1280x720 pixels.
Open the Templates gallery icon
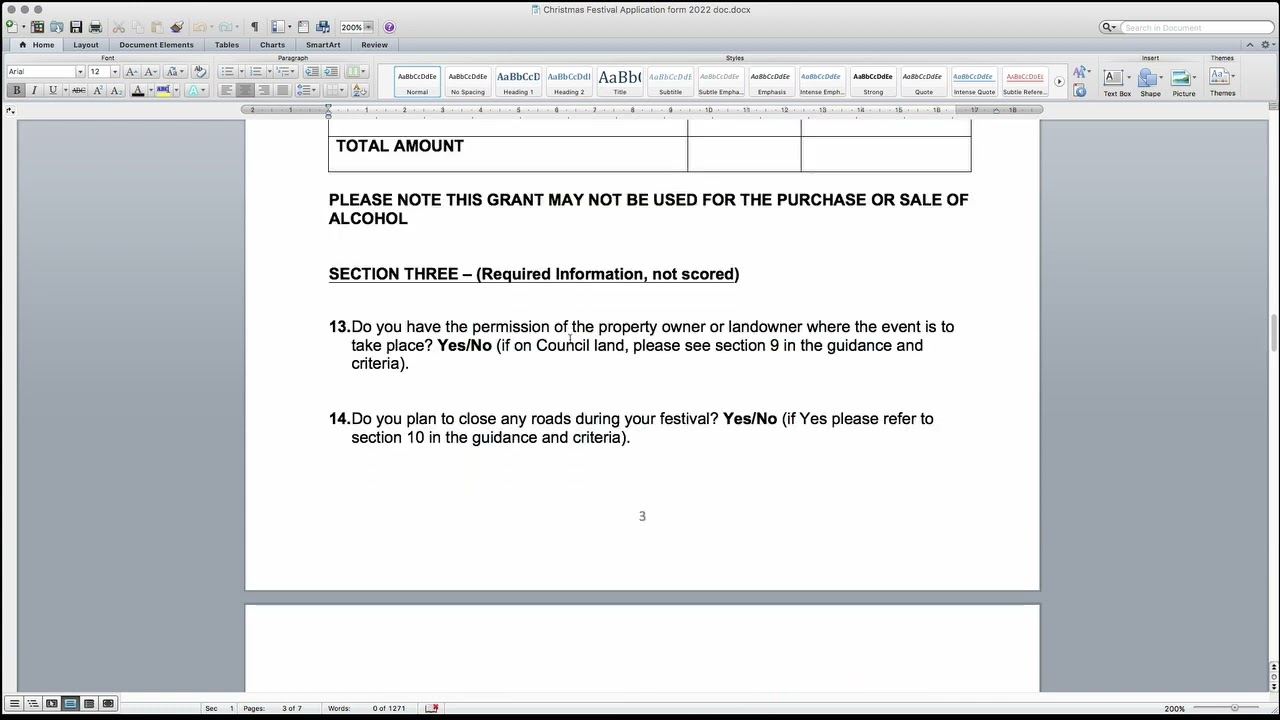pyautogui.click(x=37, y=27)
